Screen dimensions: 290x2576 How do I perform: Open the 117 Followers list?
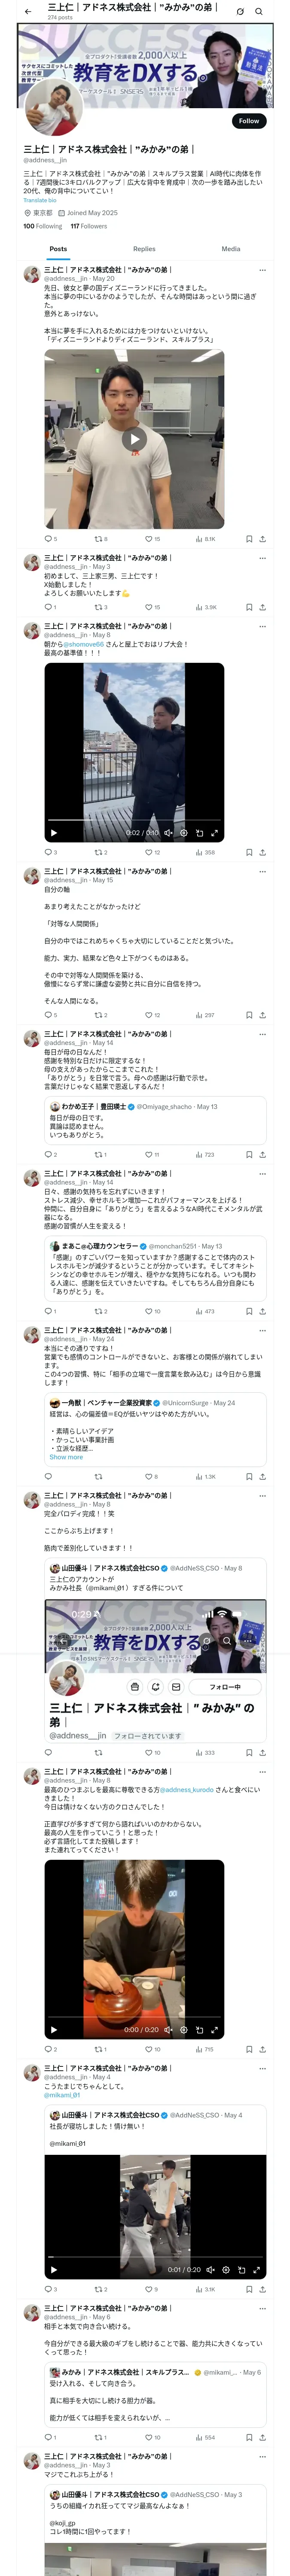coord(88,226)
